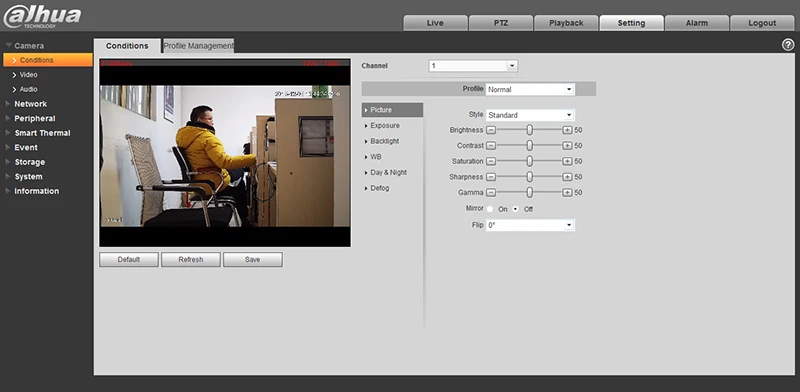Switch to the Alarm tab
This screenshot has height=392, width=800.
(x=697, y=23)
